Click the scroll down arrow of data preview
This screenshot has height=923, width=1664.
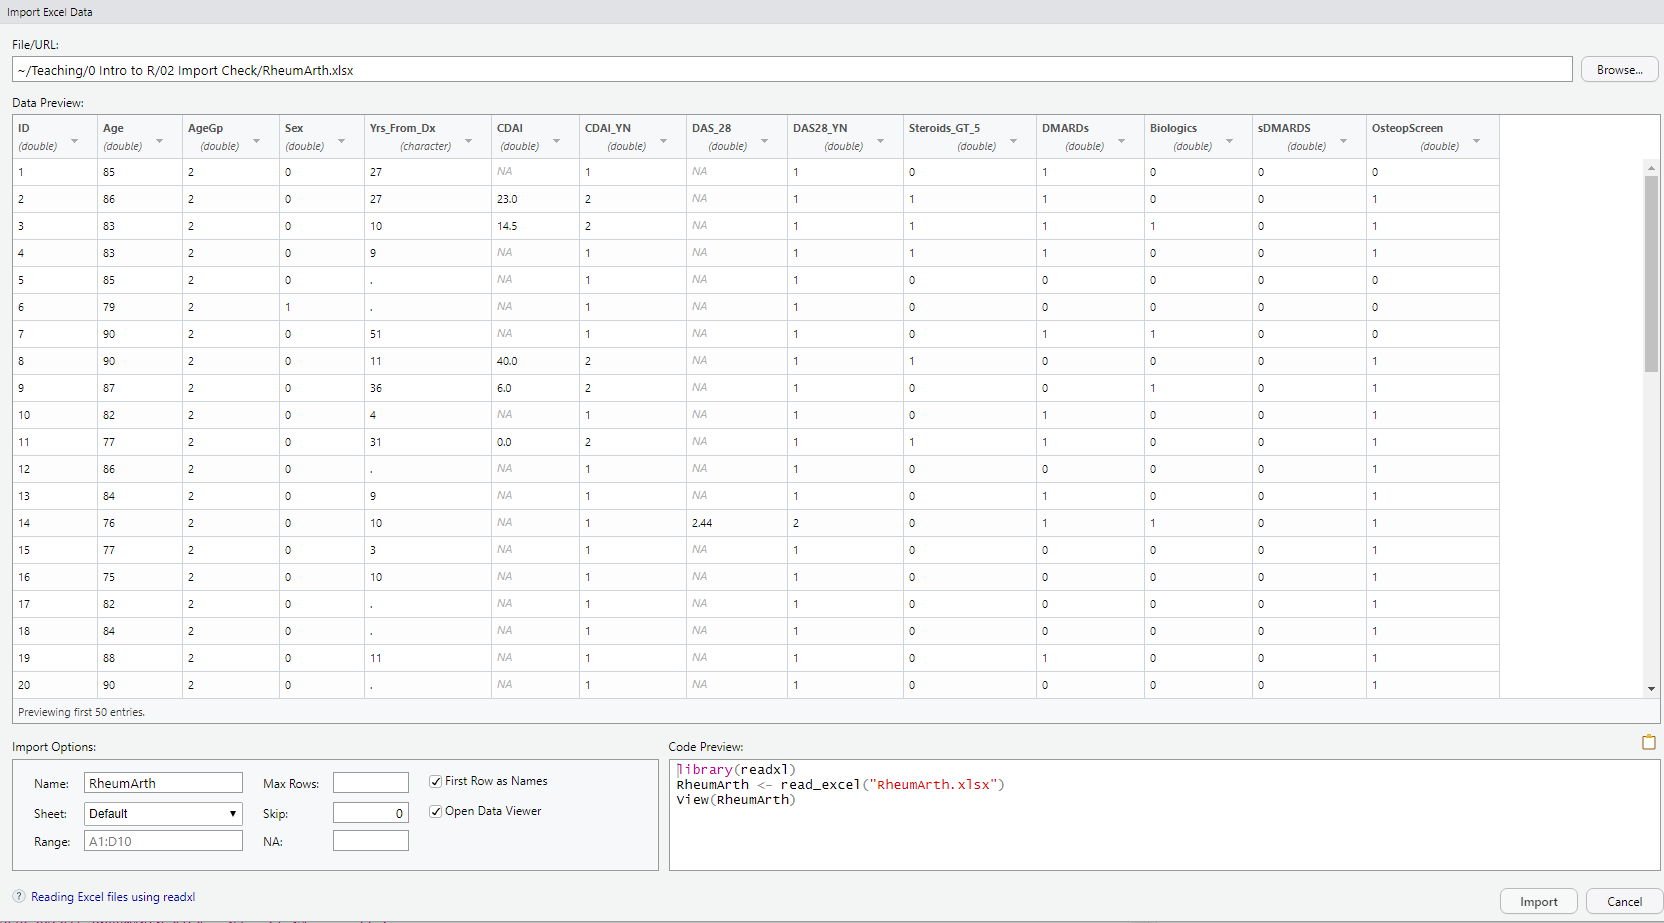click(1651, 688)
